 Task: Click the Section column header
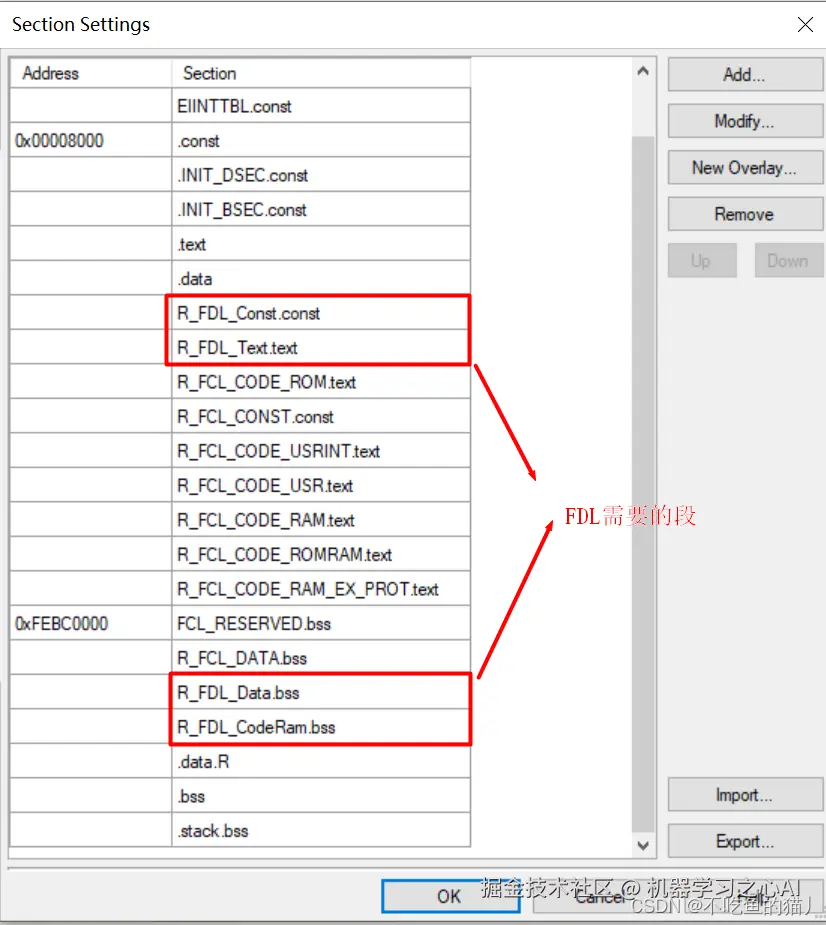[x=320, y=73]
